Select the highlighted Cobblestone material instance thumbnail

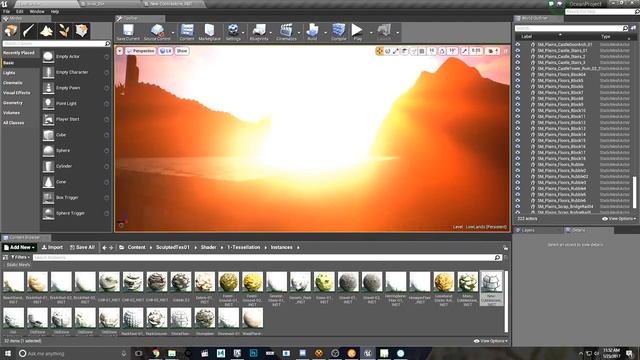[491, 288]
